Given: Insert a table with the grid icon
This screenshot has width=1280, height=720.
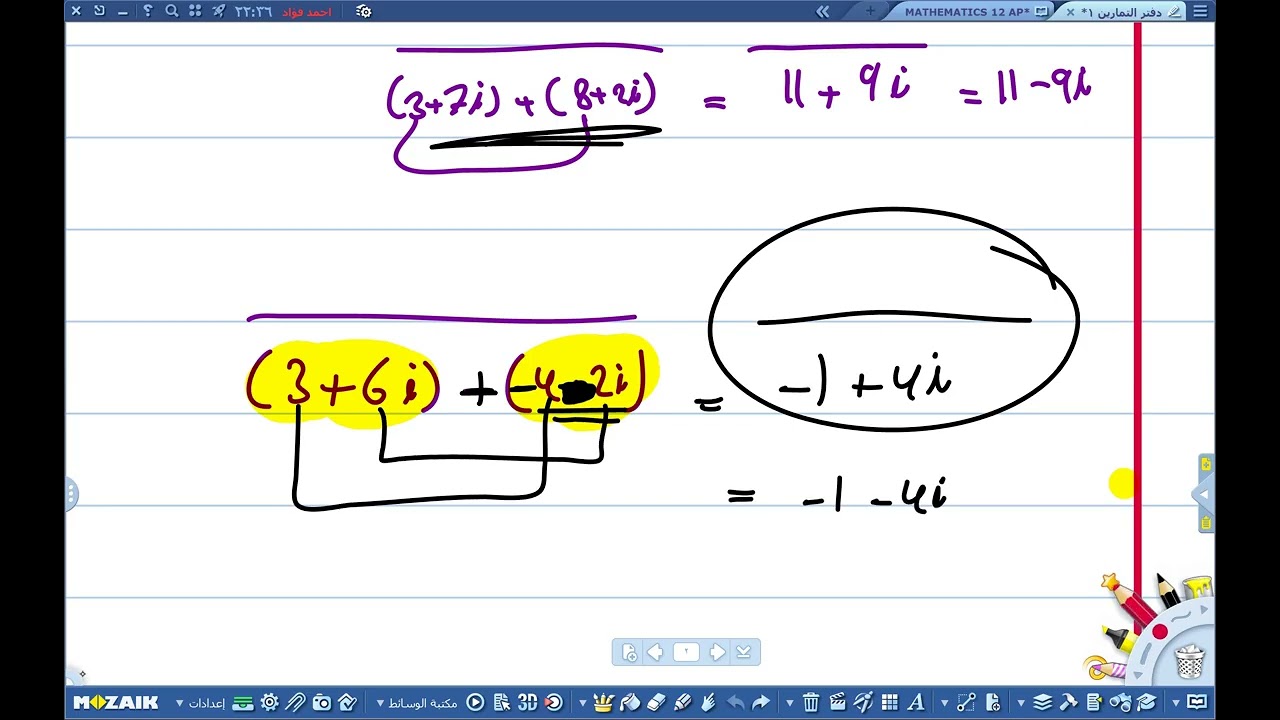Looking at the screenshot, I should pyautogui.click(x=889, y=703).
